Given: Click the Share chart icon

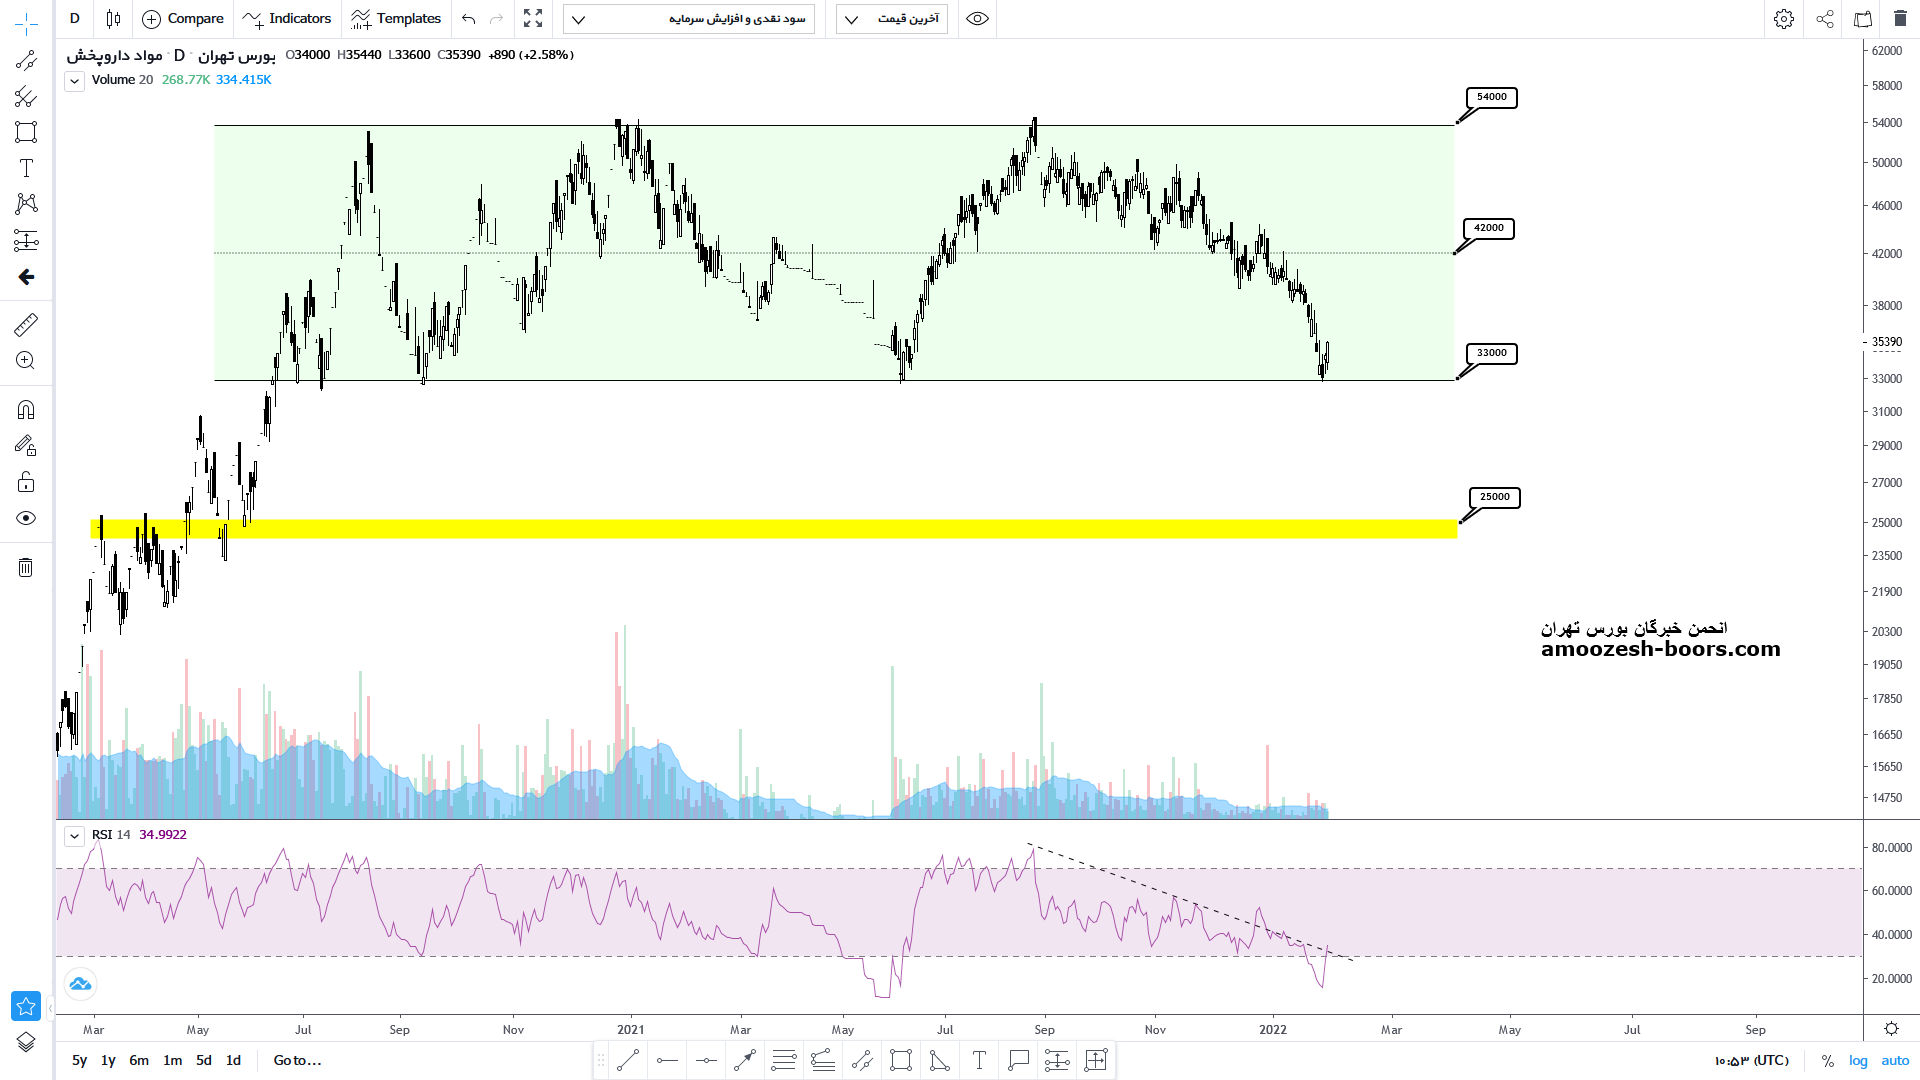Looking at the screenshot, I should pos(1824,19).
